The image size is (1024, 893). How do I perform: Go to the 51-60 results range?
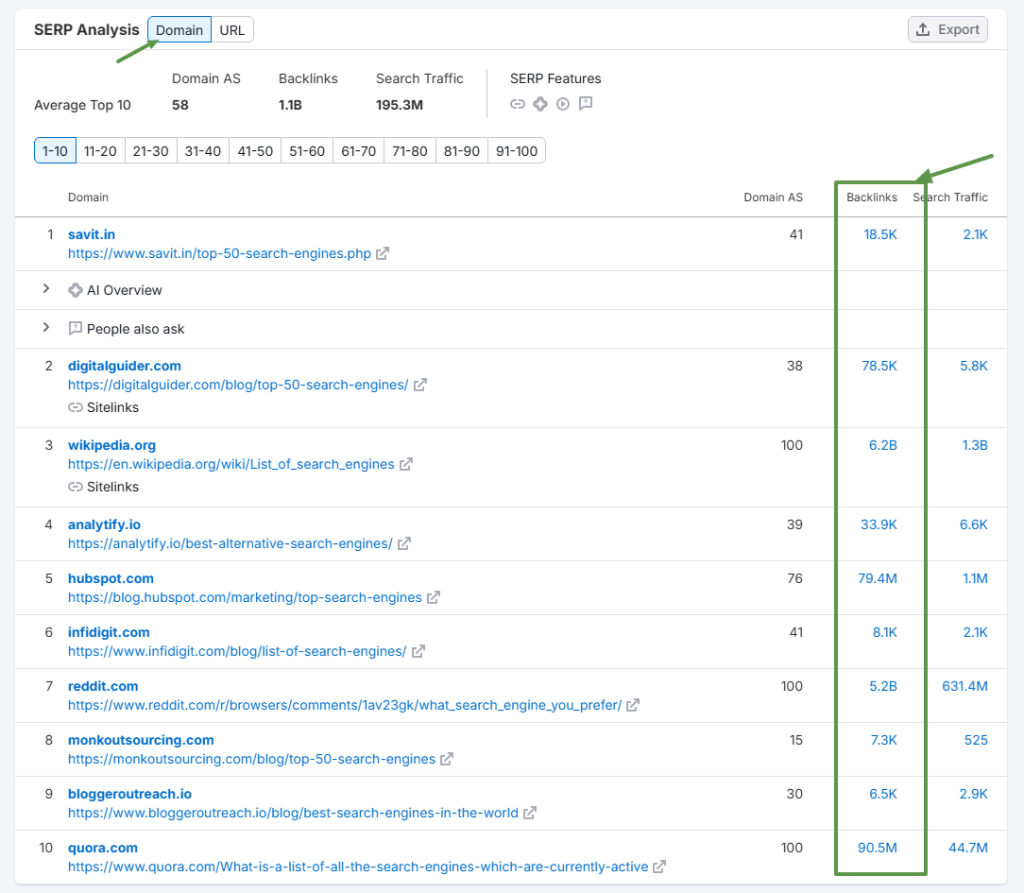pyautogui.click(x=307, y=151)
